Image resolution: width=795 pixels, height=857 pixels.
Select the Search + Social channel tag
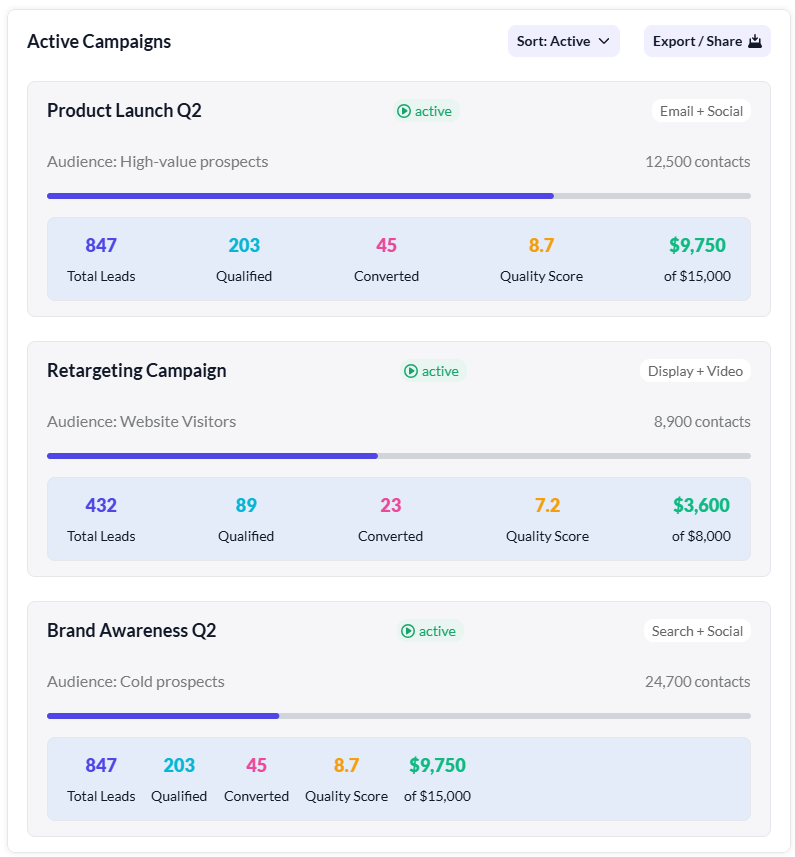(697, 631)
